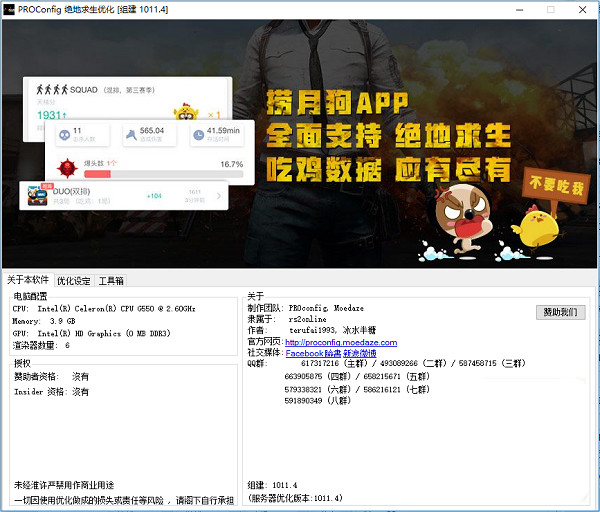Click the angry dog mascot in banner
Viewport: 600px width, 512px height.
[x=465, y=219]
